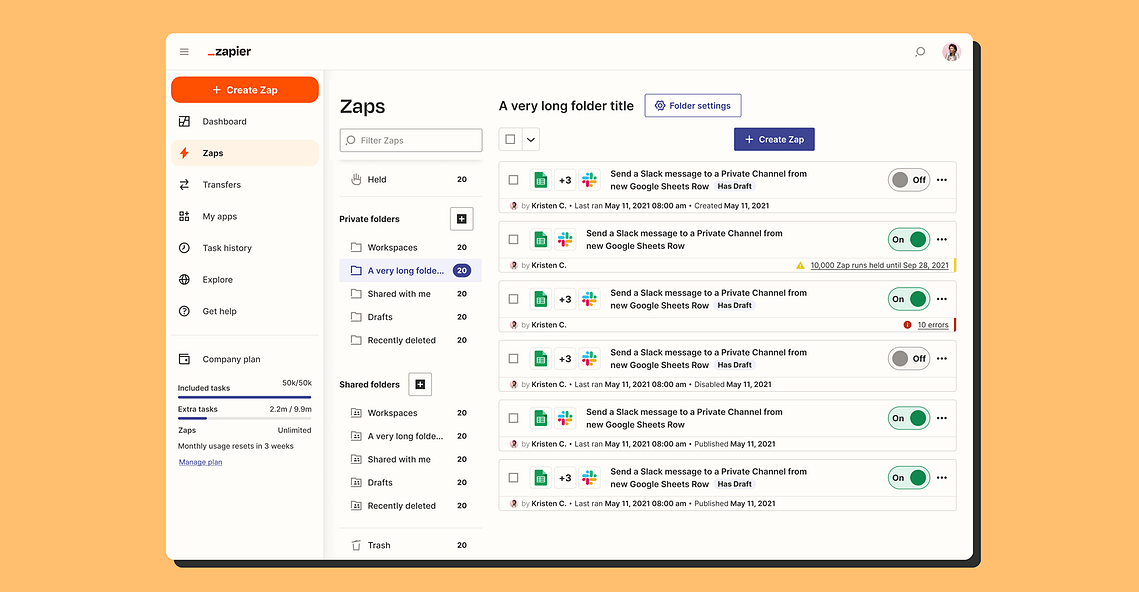Viewport: 1139px width, 592px height.
Task: Click the +3 apps badge on zap Created May 11
Action: click(x=565, y=180)
